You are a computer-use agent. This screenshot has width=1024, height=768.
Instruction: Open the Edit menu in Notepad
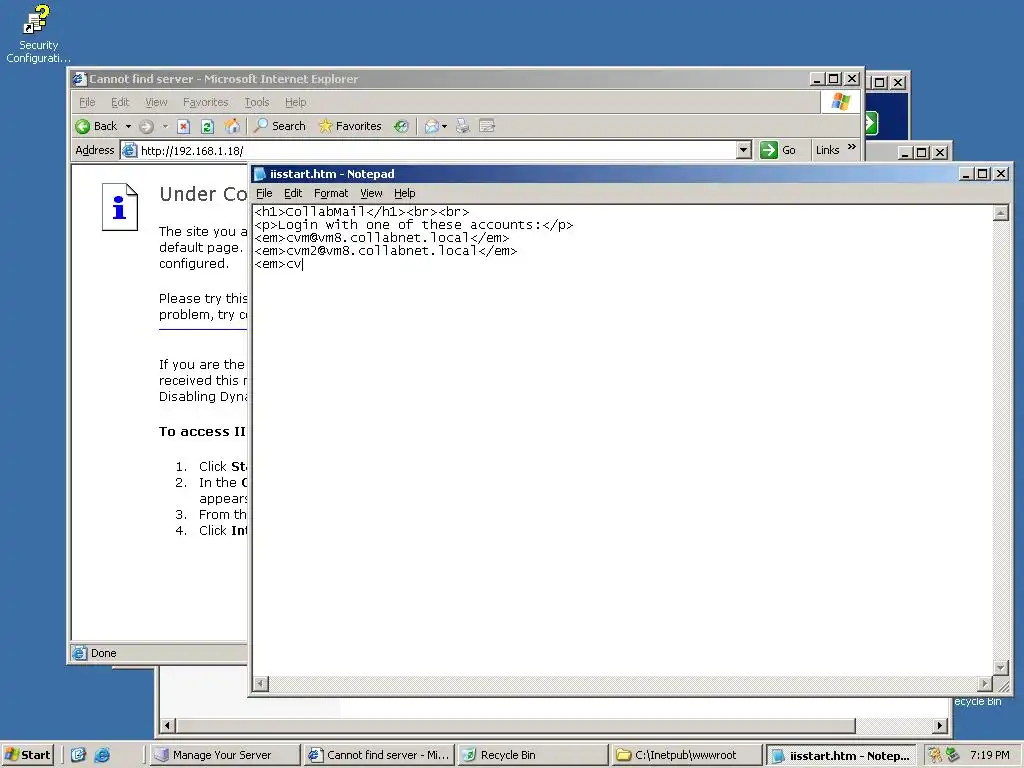293,193
